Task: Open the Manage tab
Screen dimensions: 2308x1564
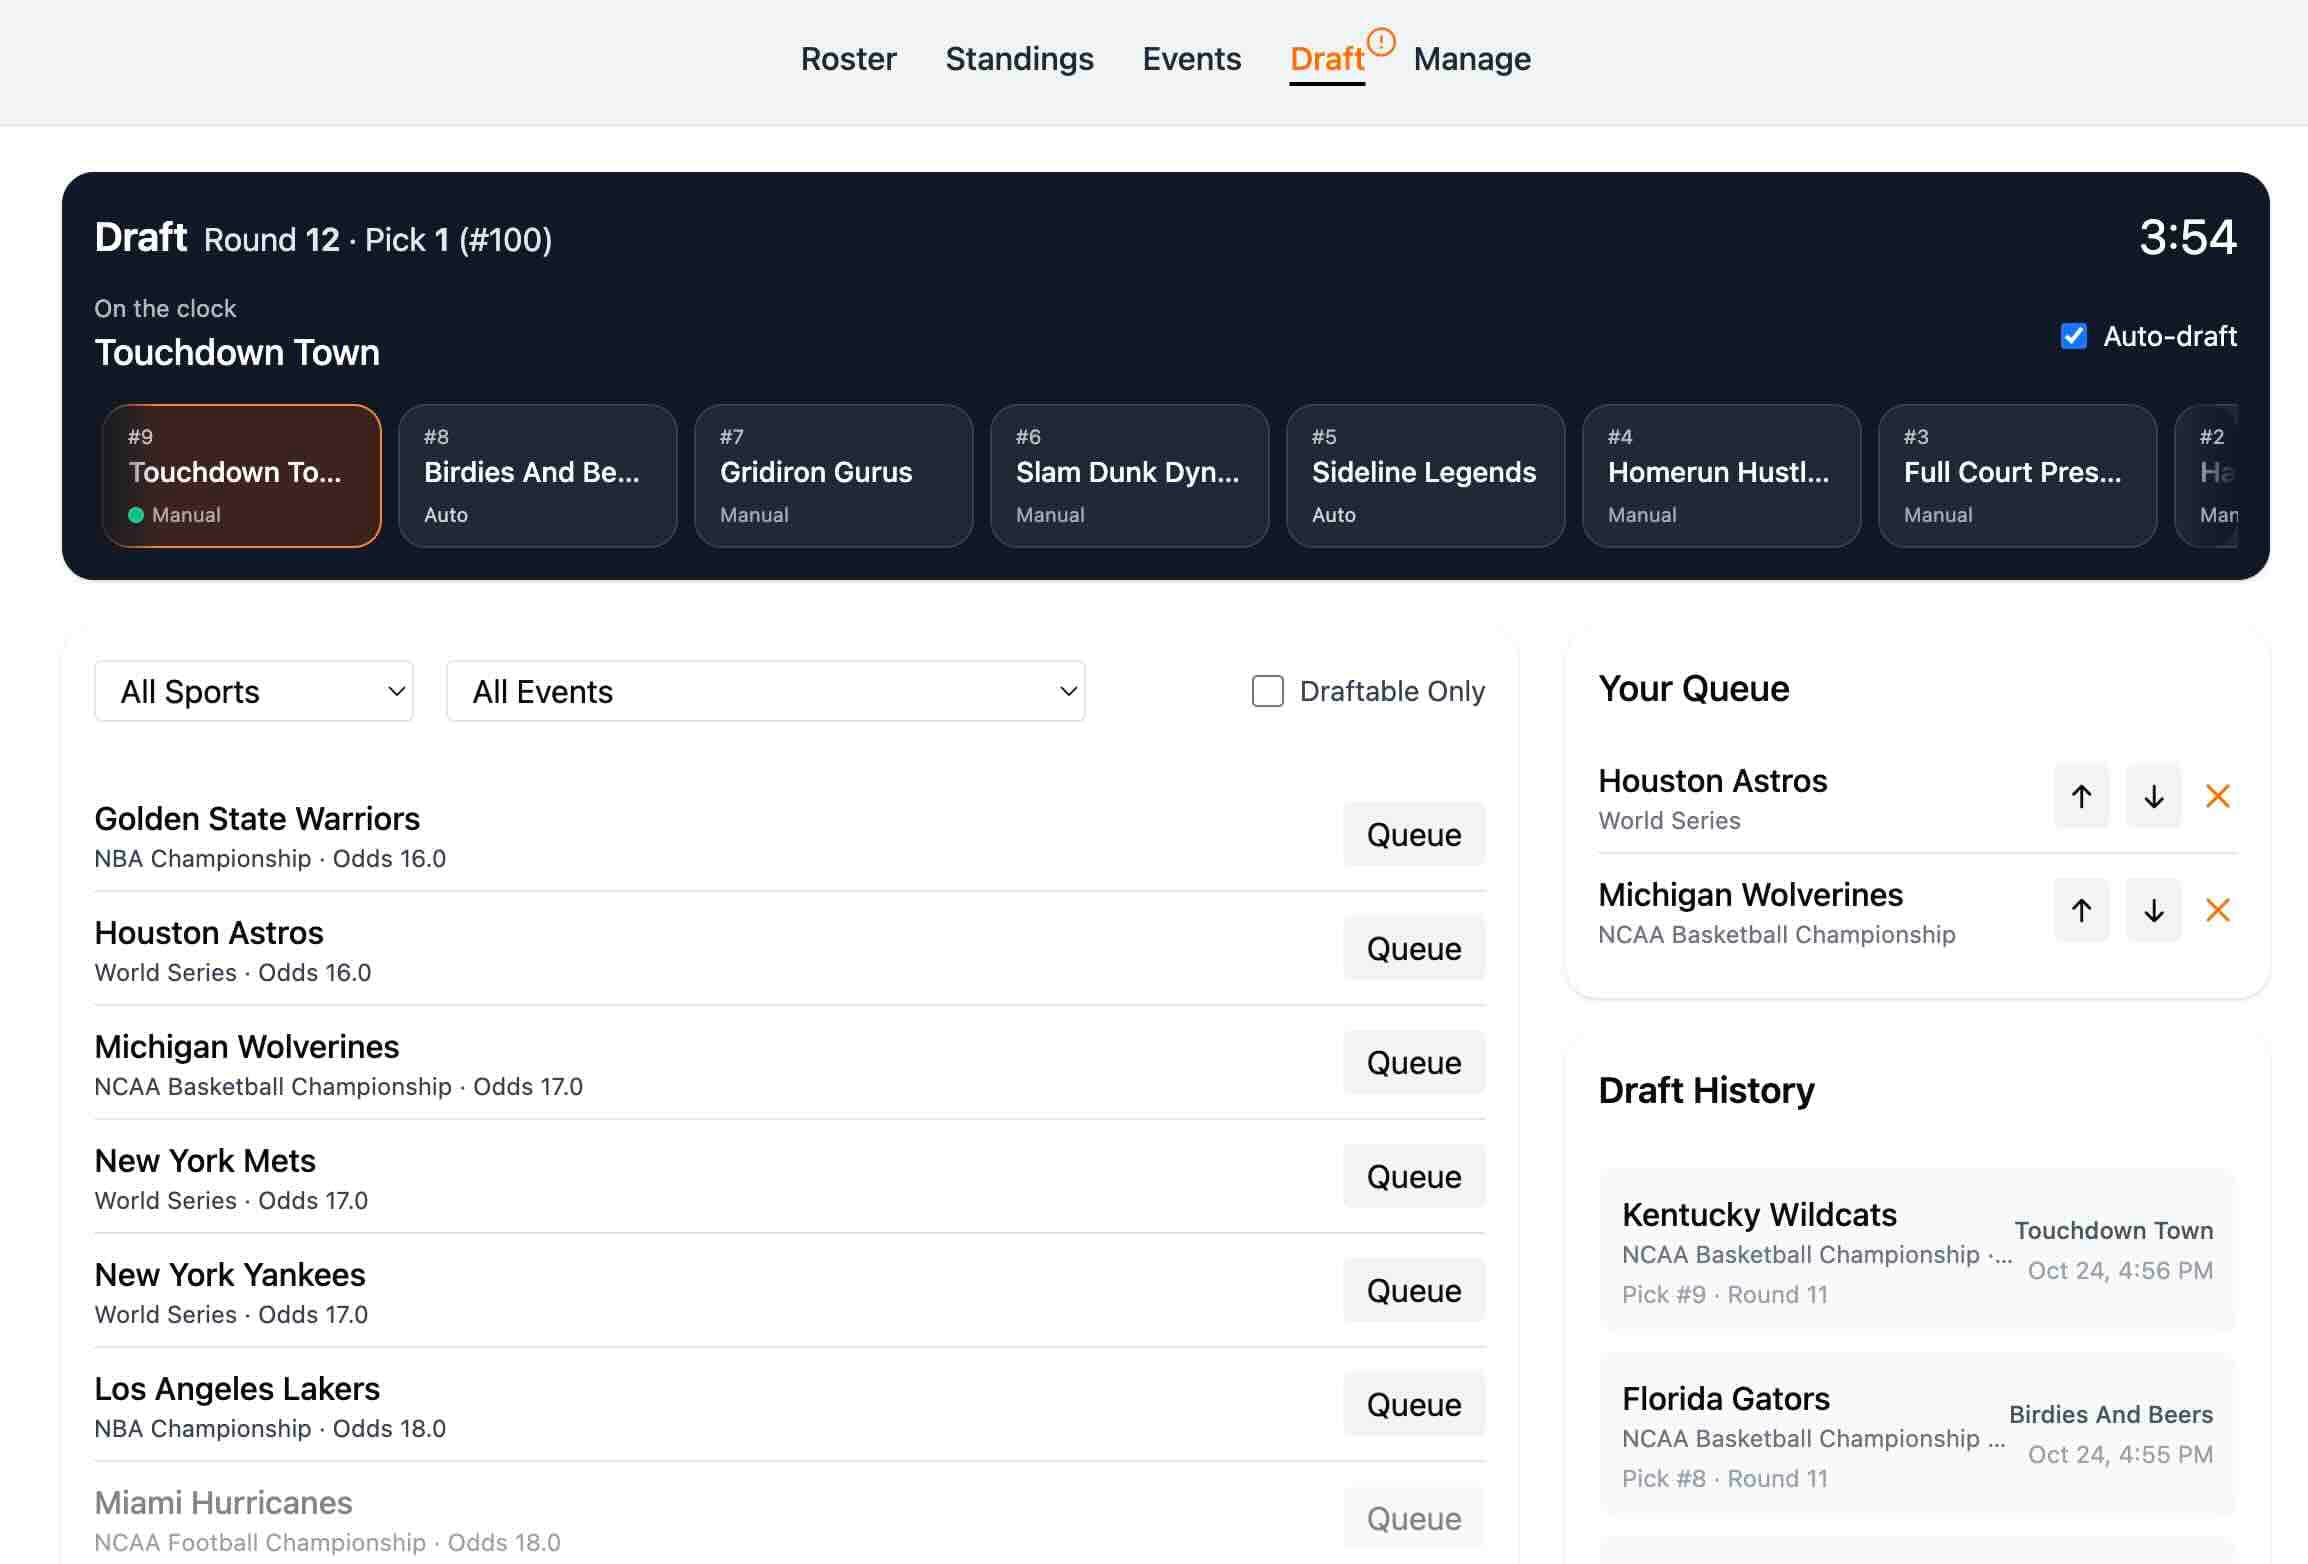Action: tap(1472, 59)
